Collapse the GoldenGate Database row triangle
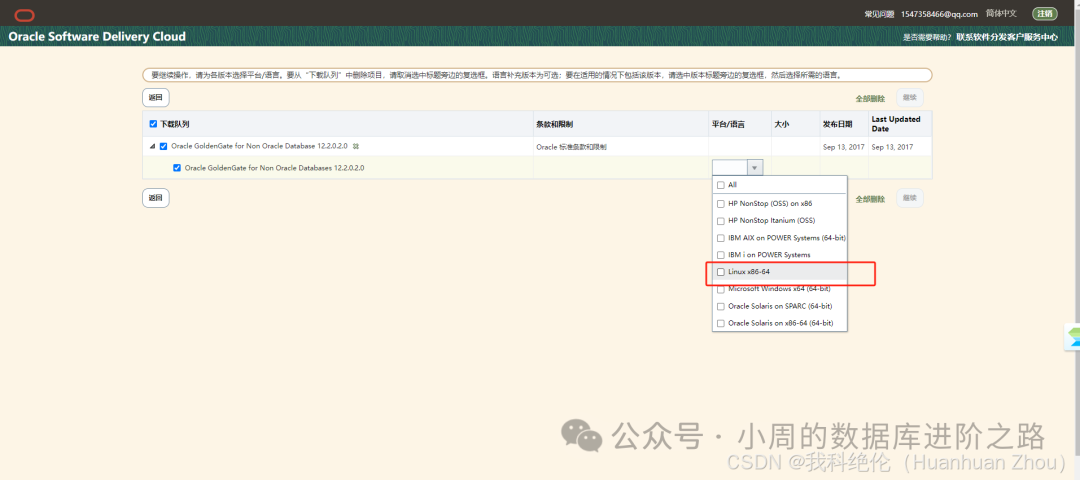Image resolution: width=1080 pixels, height=480 pixels. pyautogui.click(x=152, y=147)
